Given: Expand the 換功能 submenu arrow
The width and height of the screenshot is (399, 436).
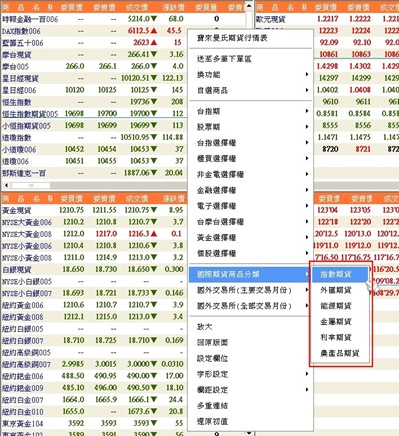Looking at the screenshot, I should [x=307, y=74].
